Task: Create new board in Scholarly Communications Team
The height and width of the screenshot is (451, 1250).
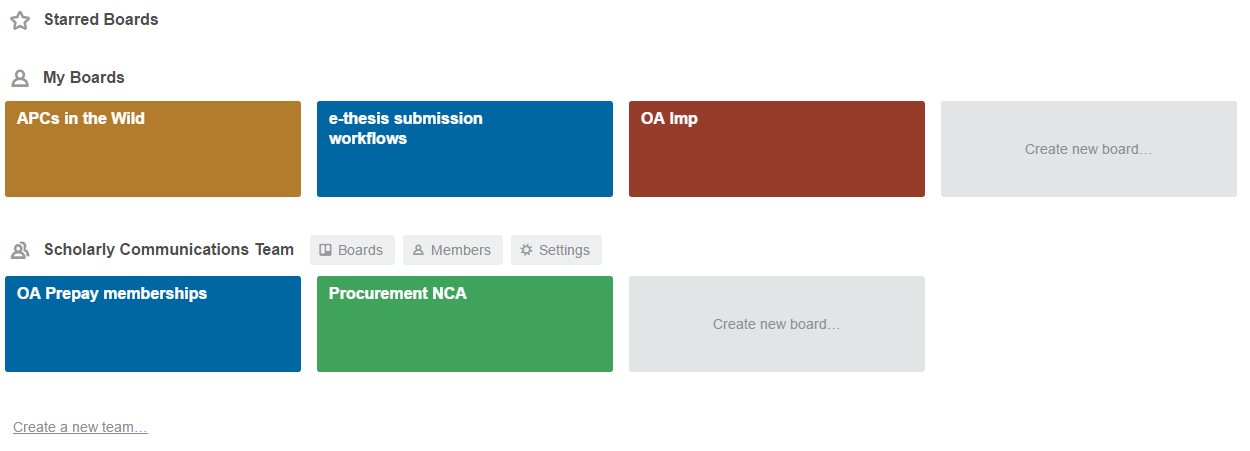Action: [x=776, y=324]
